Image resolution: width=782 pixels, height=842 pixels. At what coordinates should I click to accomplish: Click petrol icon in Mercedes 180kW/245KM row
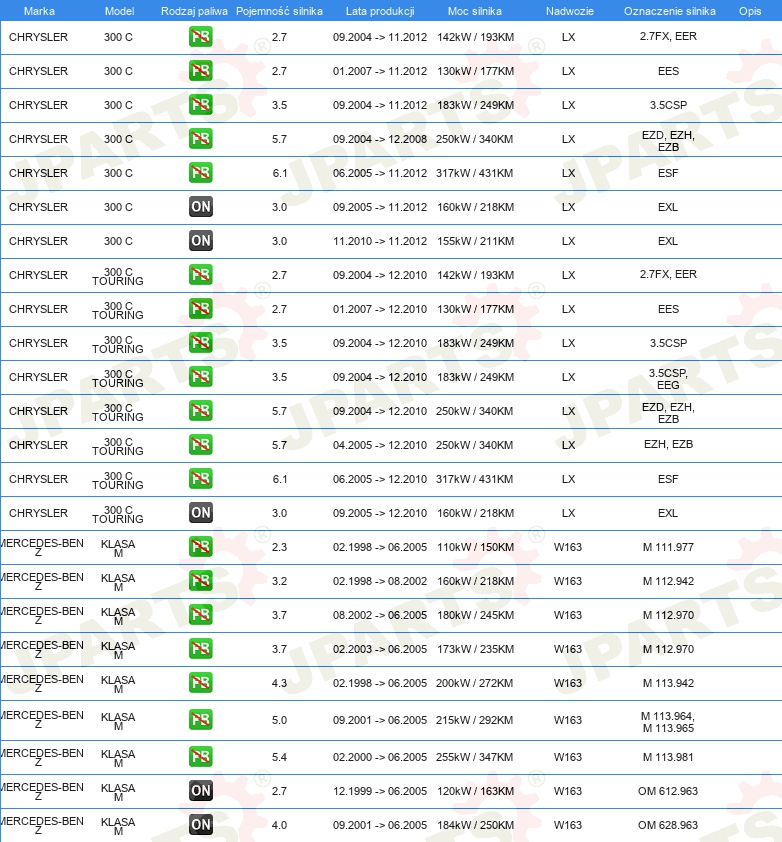tap(200, 615)
